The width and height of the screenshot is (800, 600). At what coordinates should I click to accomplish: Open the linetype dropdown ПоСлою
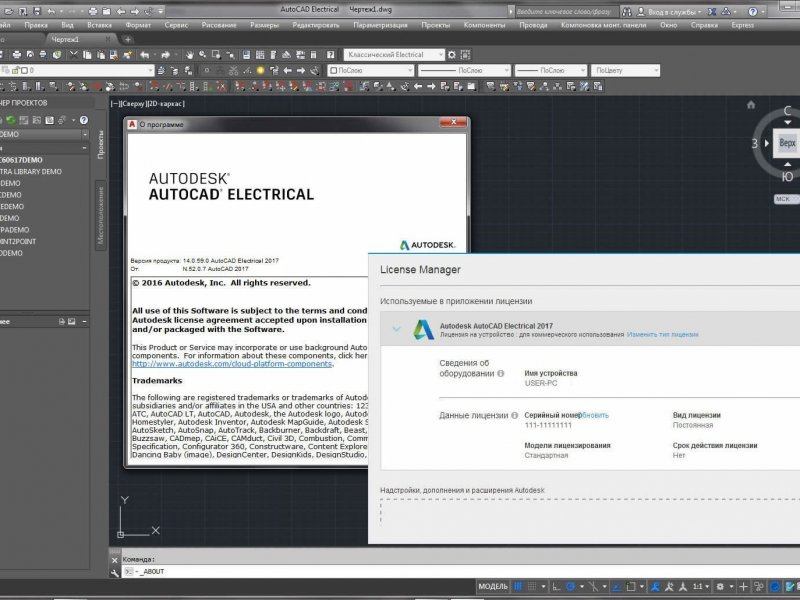464,70
